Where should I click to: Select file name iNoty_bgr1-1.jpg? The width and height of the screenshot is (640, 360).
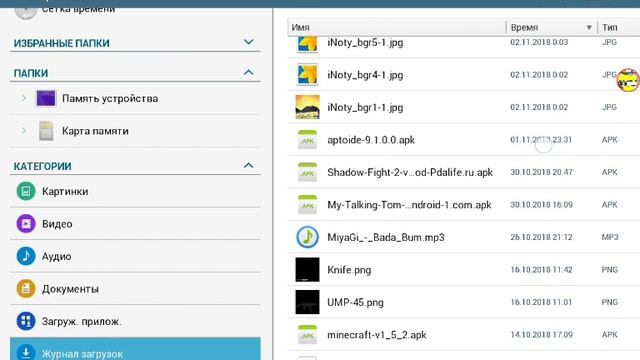(365, 107)
